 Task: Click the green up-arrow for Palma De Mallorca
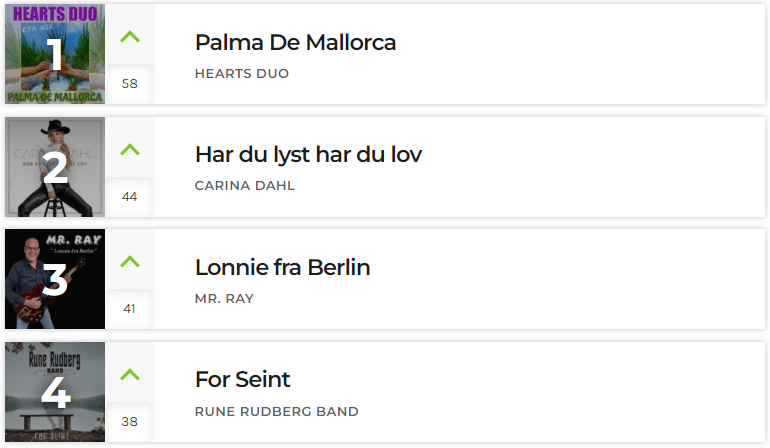pos(130,37)
